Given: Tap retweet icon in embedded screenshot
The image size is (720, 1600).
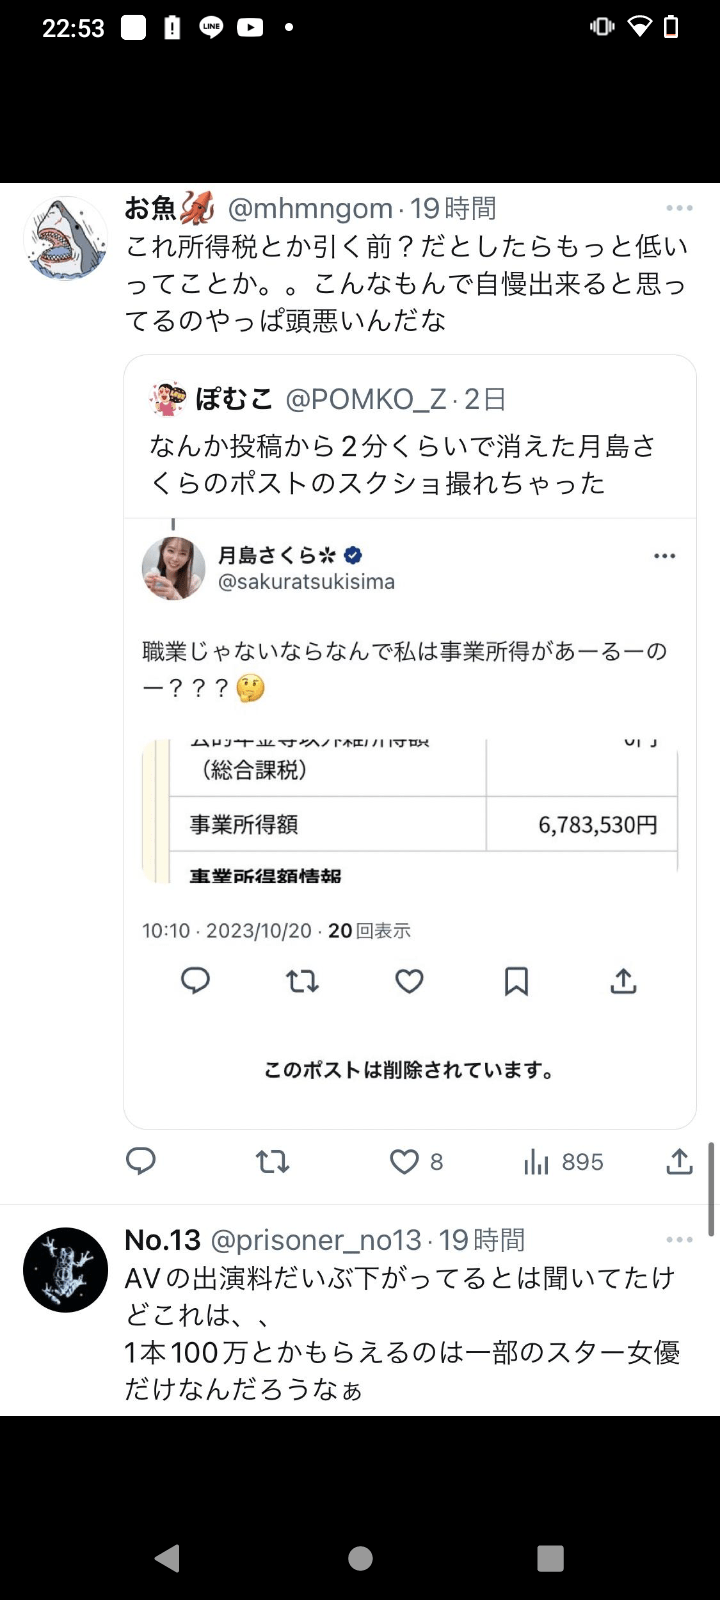Looking at the screenshot, I should pos(302,981).
